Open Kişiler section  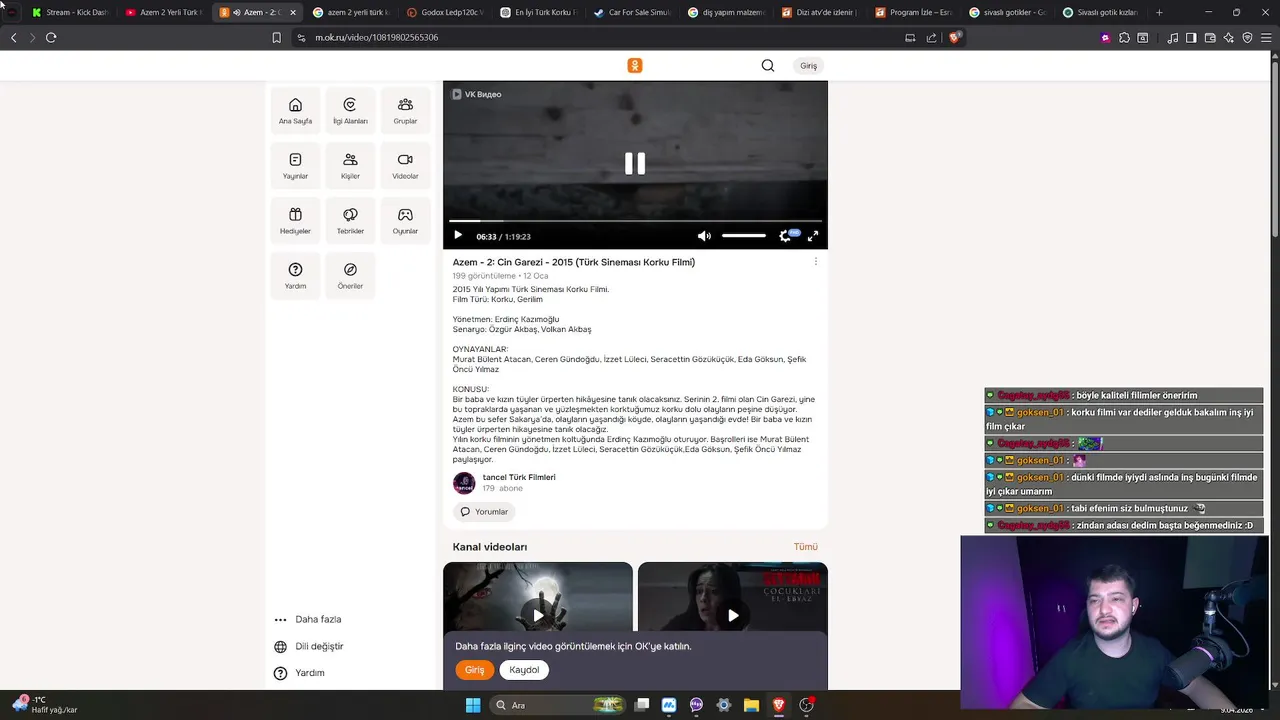(x=350, y=166)
